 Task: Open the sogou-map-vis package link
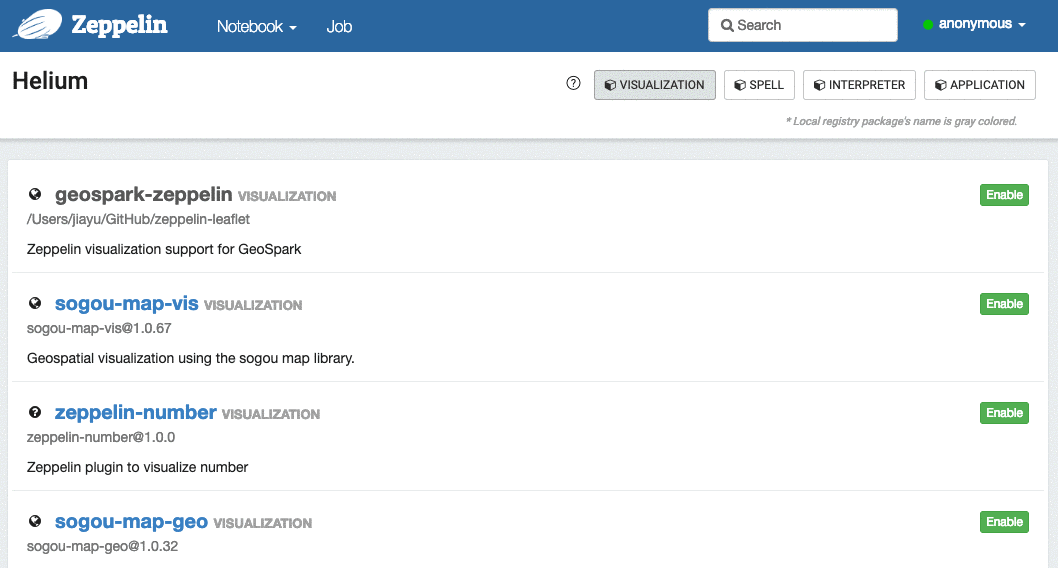(x=126, y=303)
